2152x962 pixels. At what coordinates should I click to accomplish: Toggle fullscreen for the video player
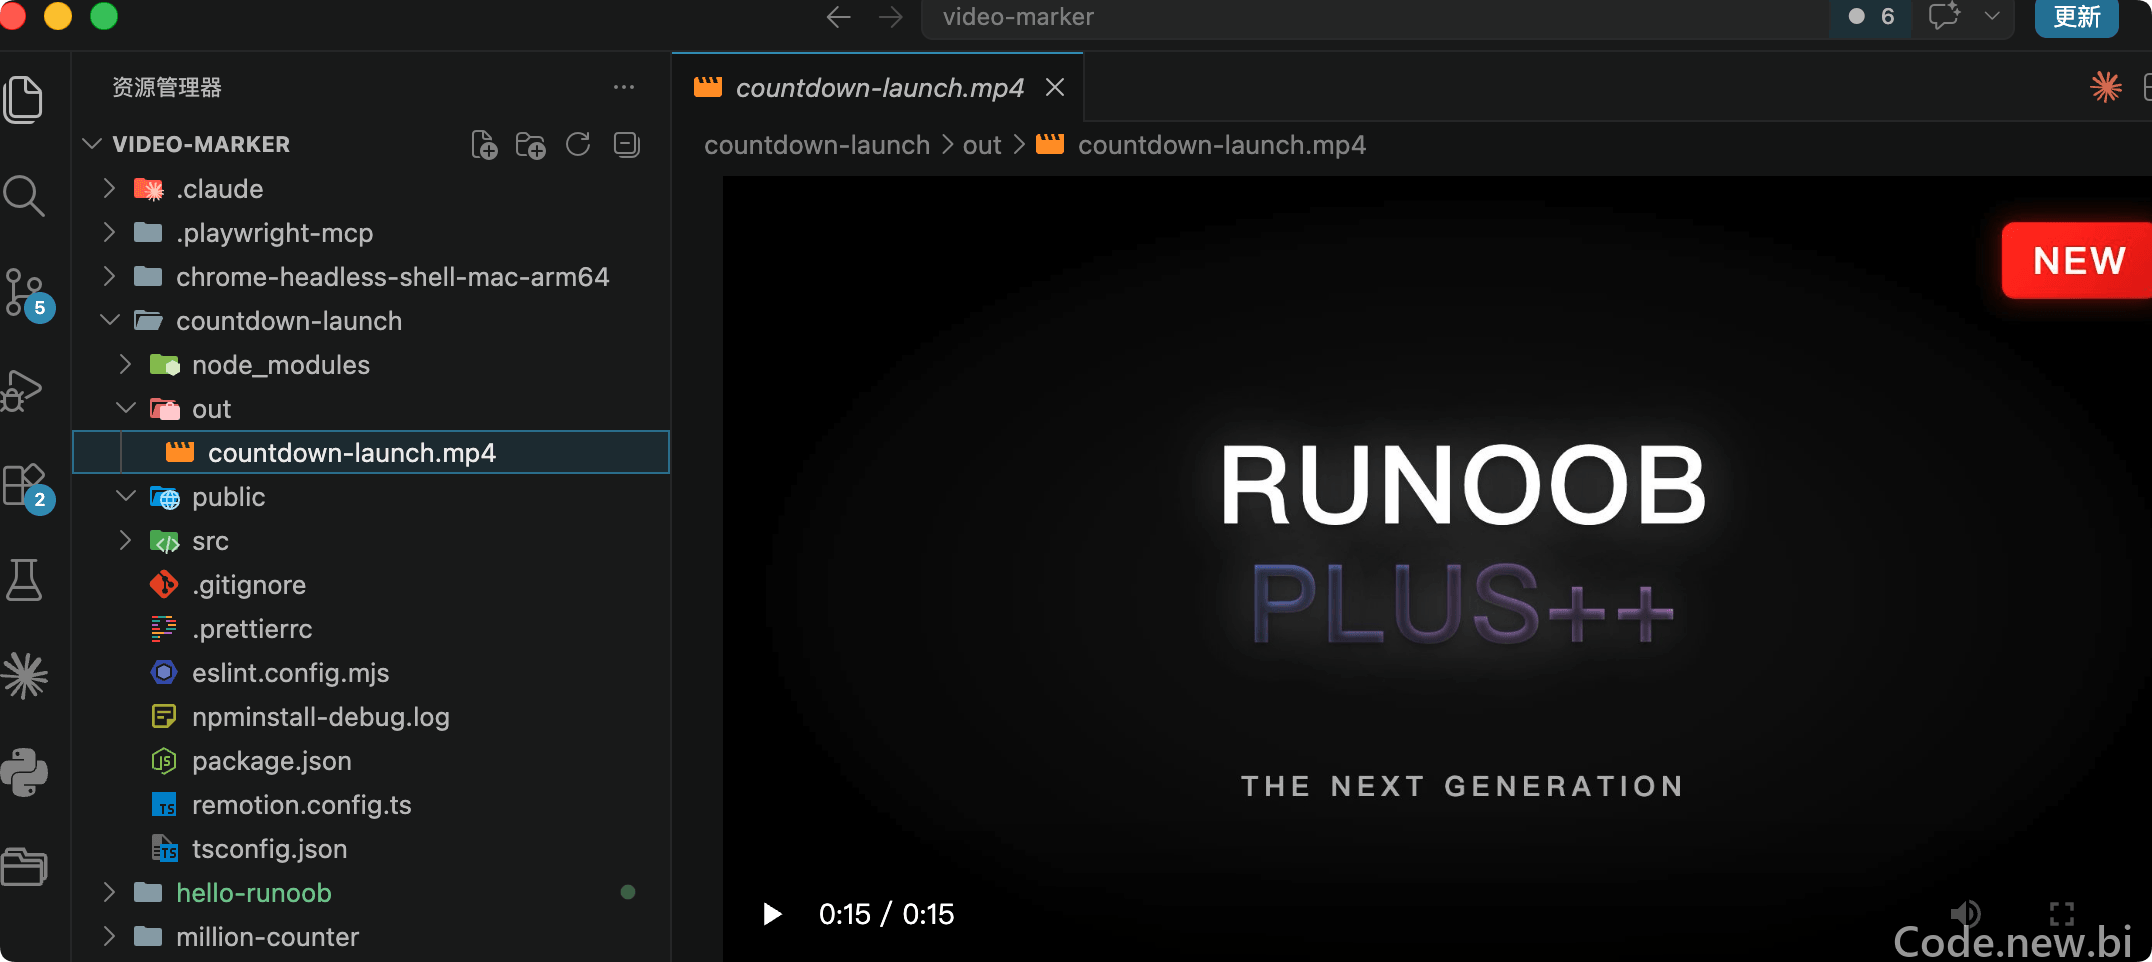tap(2062, 913)
